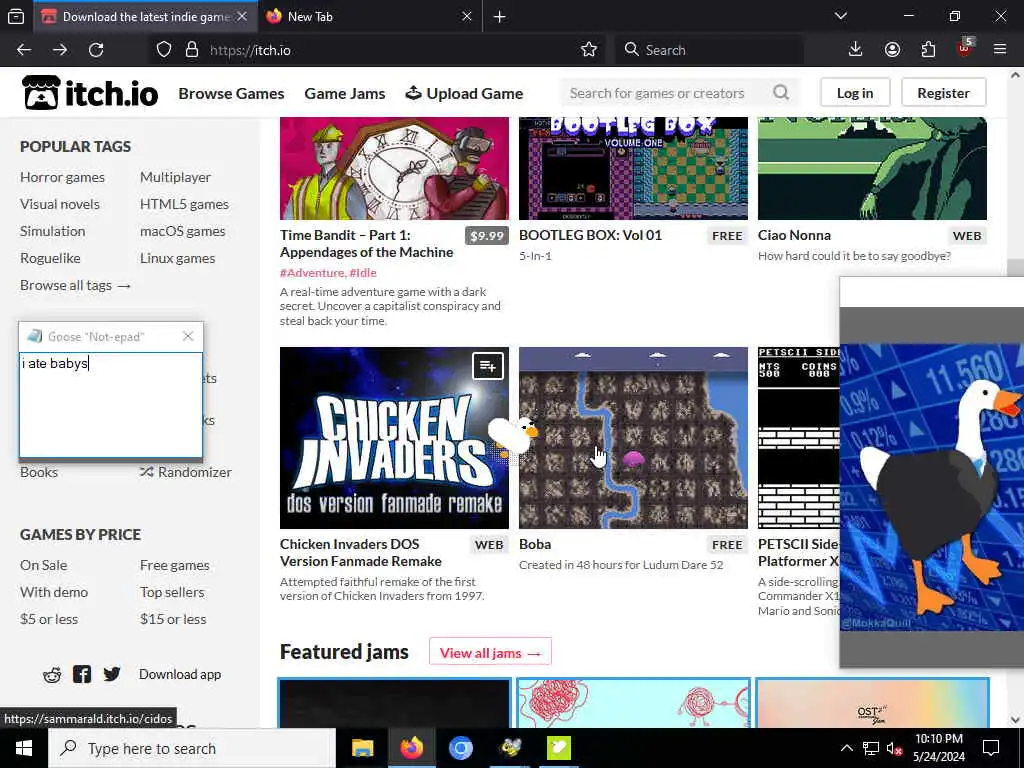List all tabs dropdown arrow
1024x768 pixels.
840,16
